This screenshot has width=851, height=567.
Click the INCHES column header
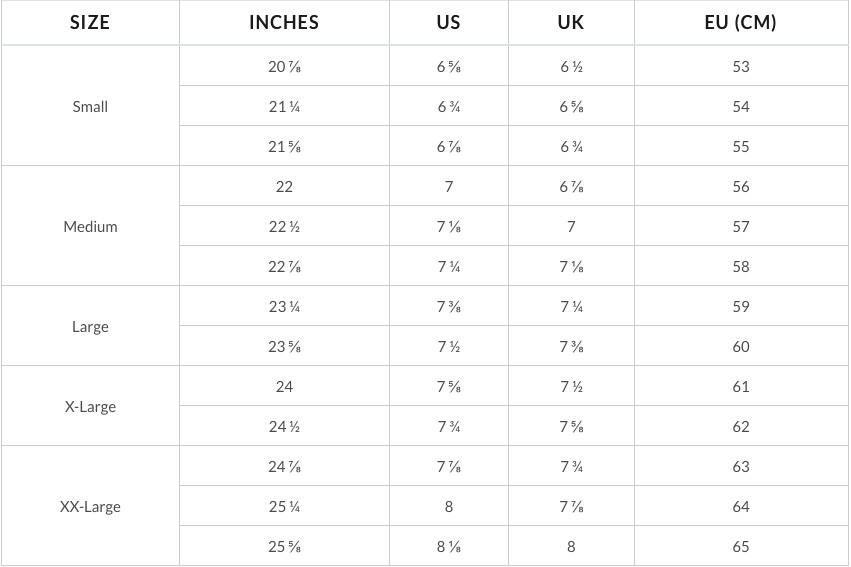284,22
